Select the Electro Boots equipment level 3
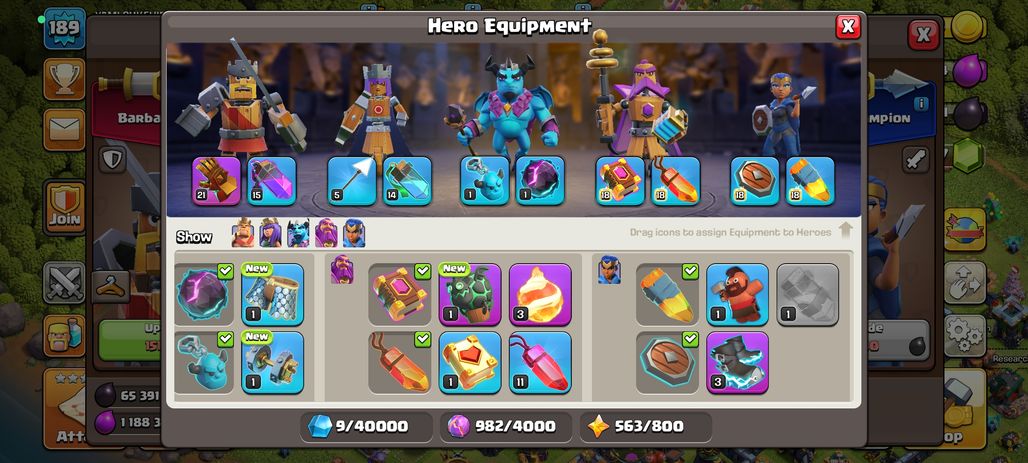This screenshot has width=1028, height=463. coord(738,363)
